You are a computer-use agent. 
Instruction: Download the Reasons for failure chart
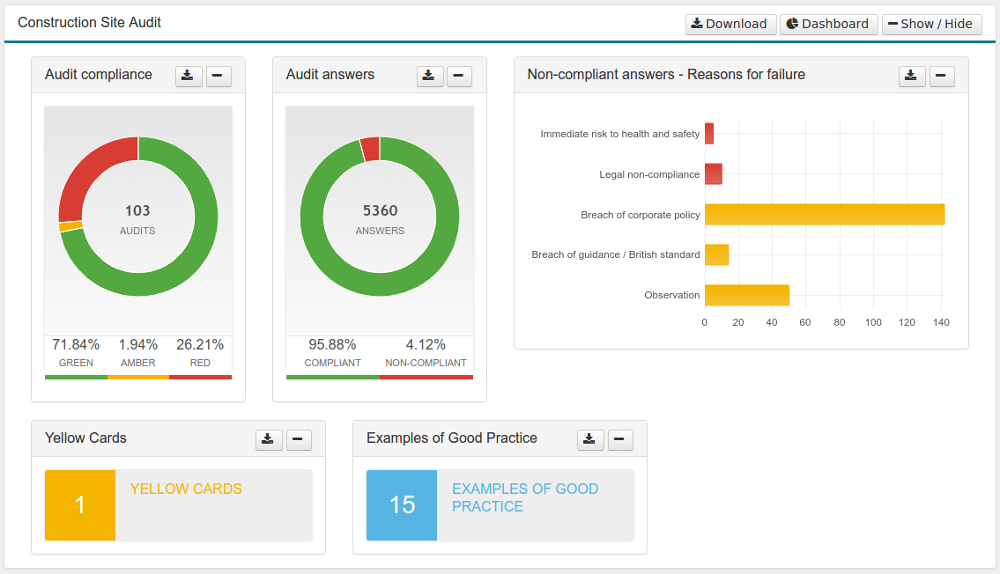click(912, 76)
